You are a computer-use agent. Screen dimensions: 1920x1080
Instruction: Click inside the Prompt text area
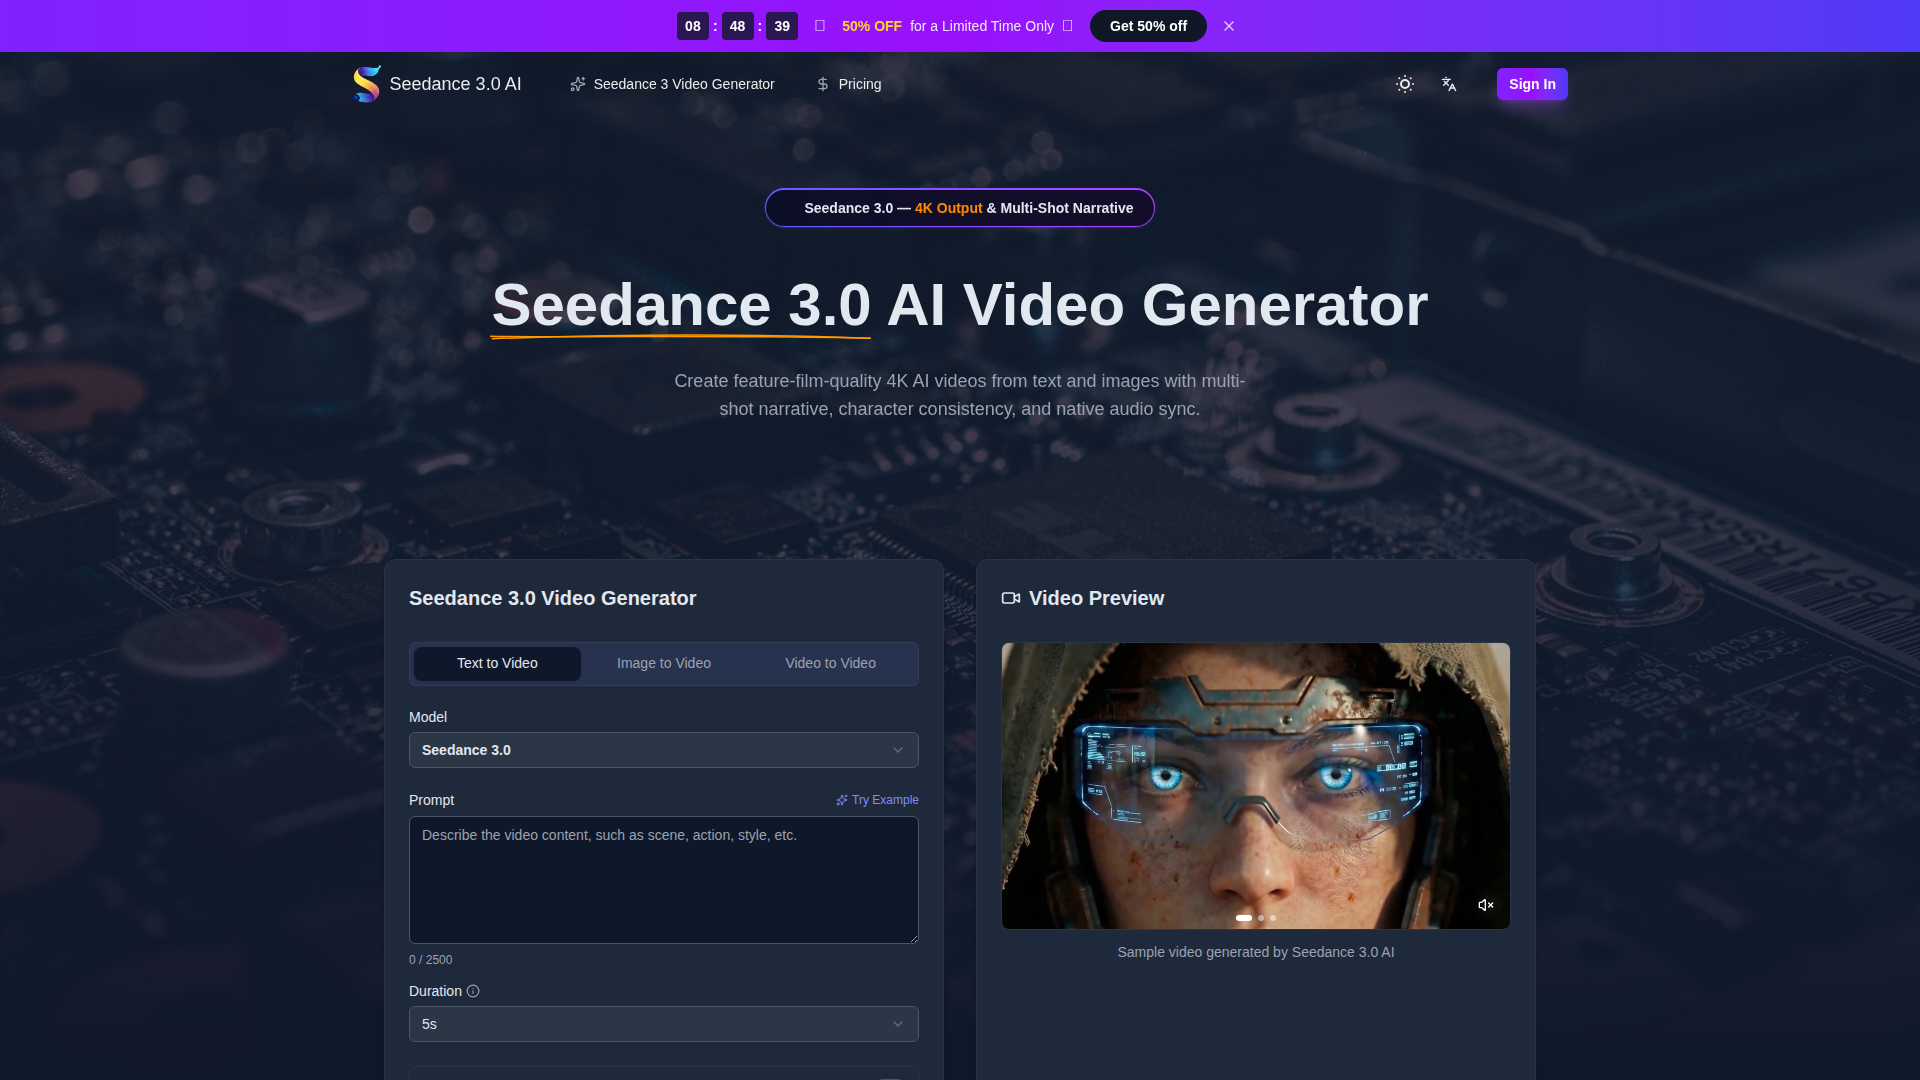pos(663,880)
